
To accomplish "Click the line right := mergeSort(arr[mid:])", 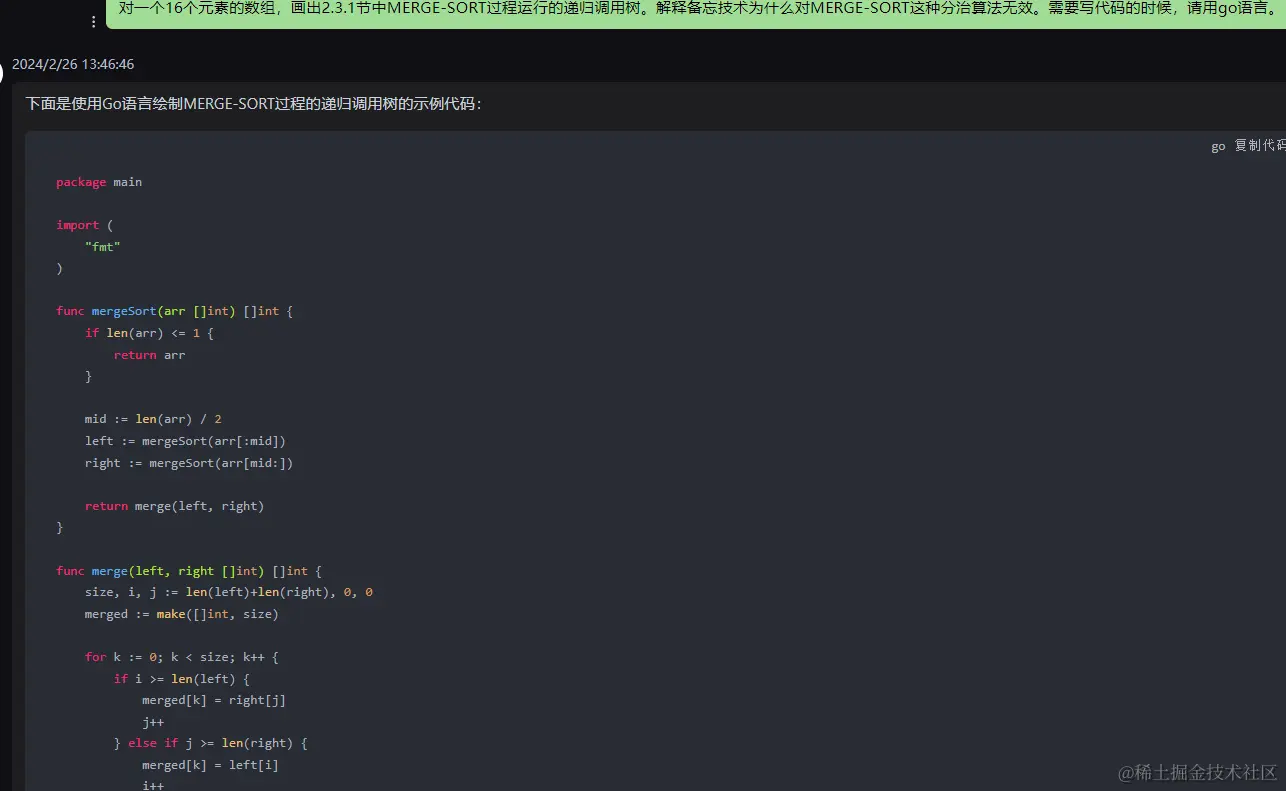I will [x=189, y=463].
